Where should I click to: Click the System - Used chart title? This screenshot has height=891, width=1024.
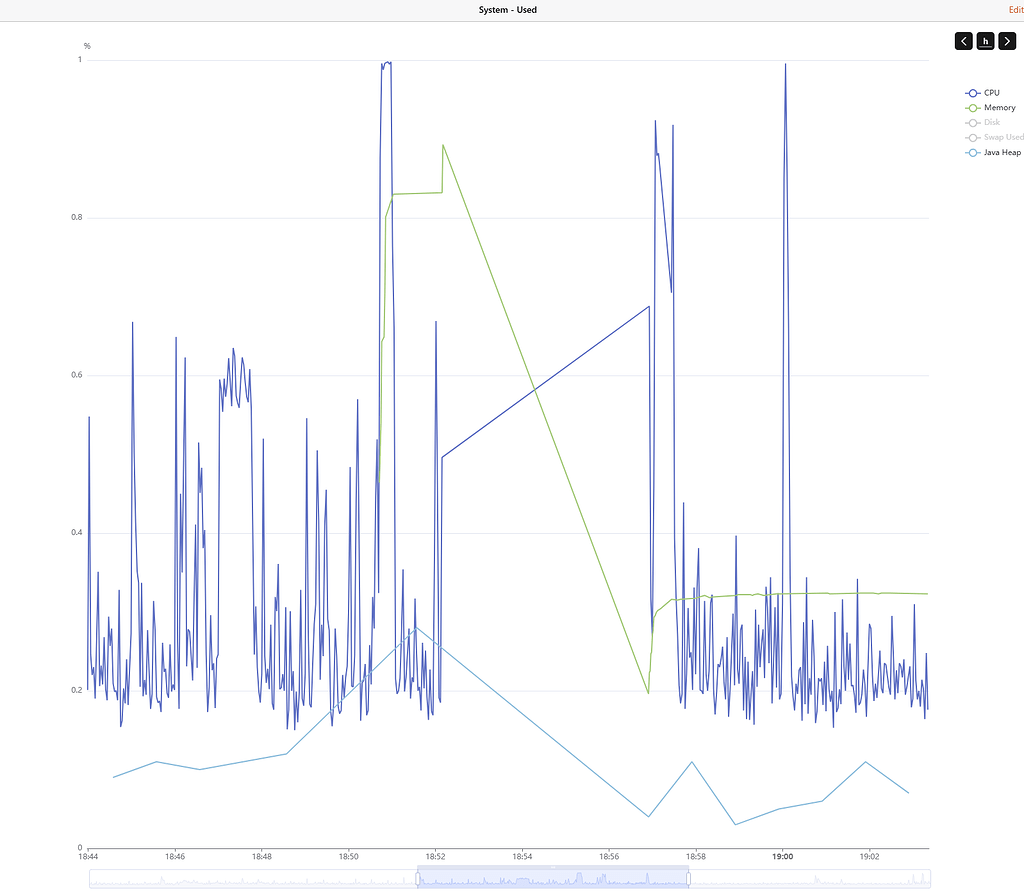coord(508,10)
